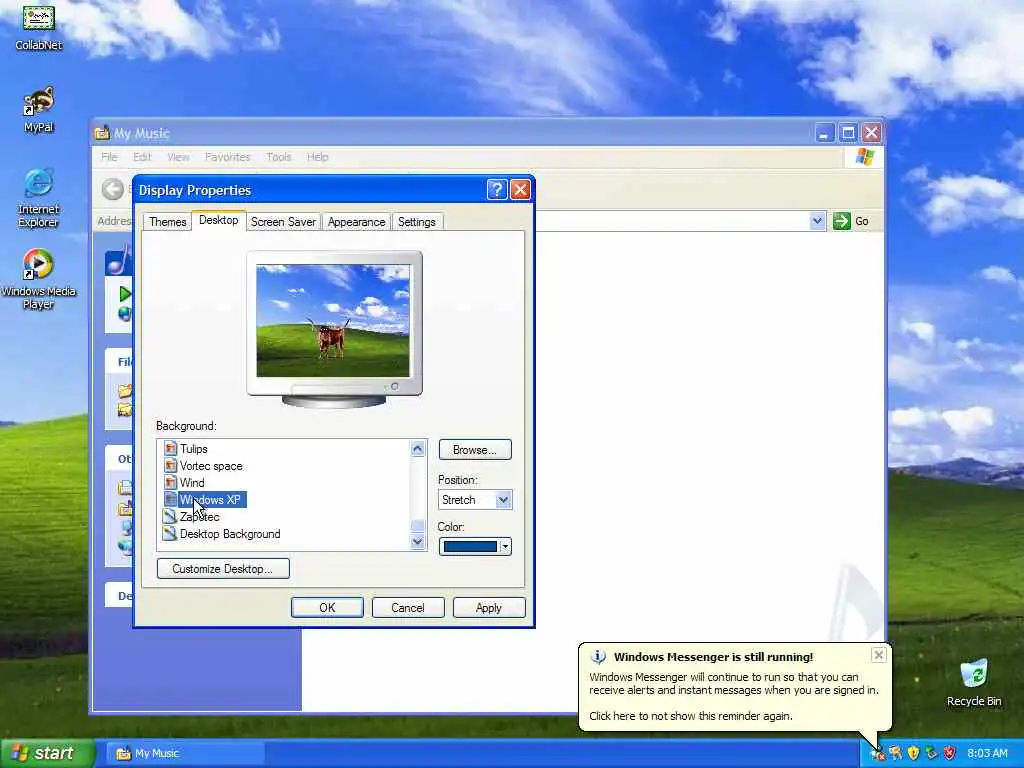
Task: Close the Display Properties dialog
Action: 520,189
